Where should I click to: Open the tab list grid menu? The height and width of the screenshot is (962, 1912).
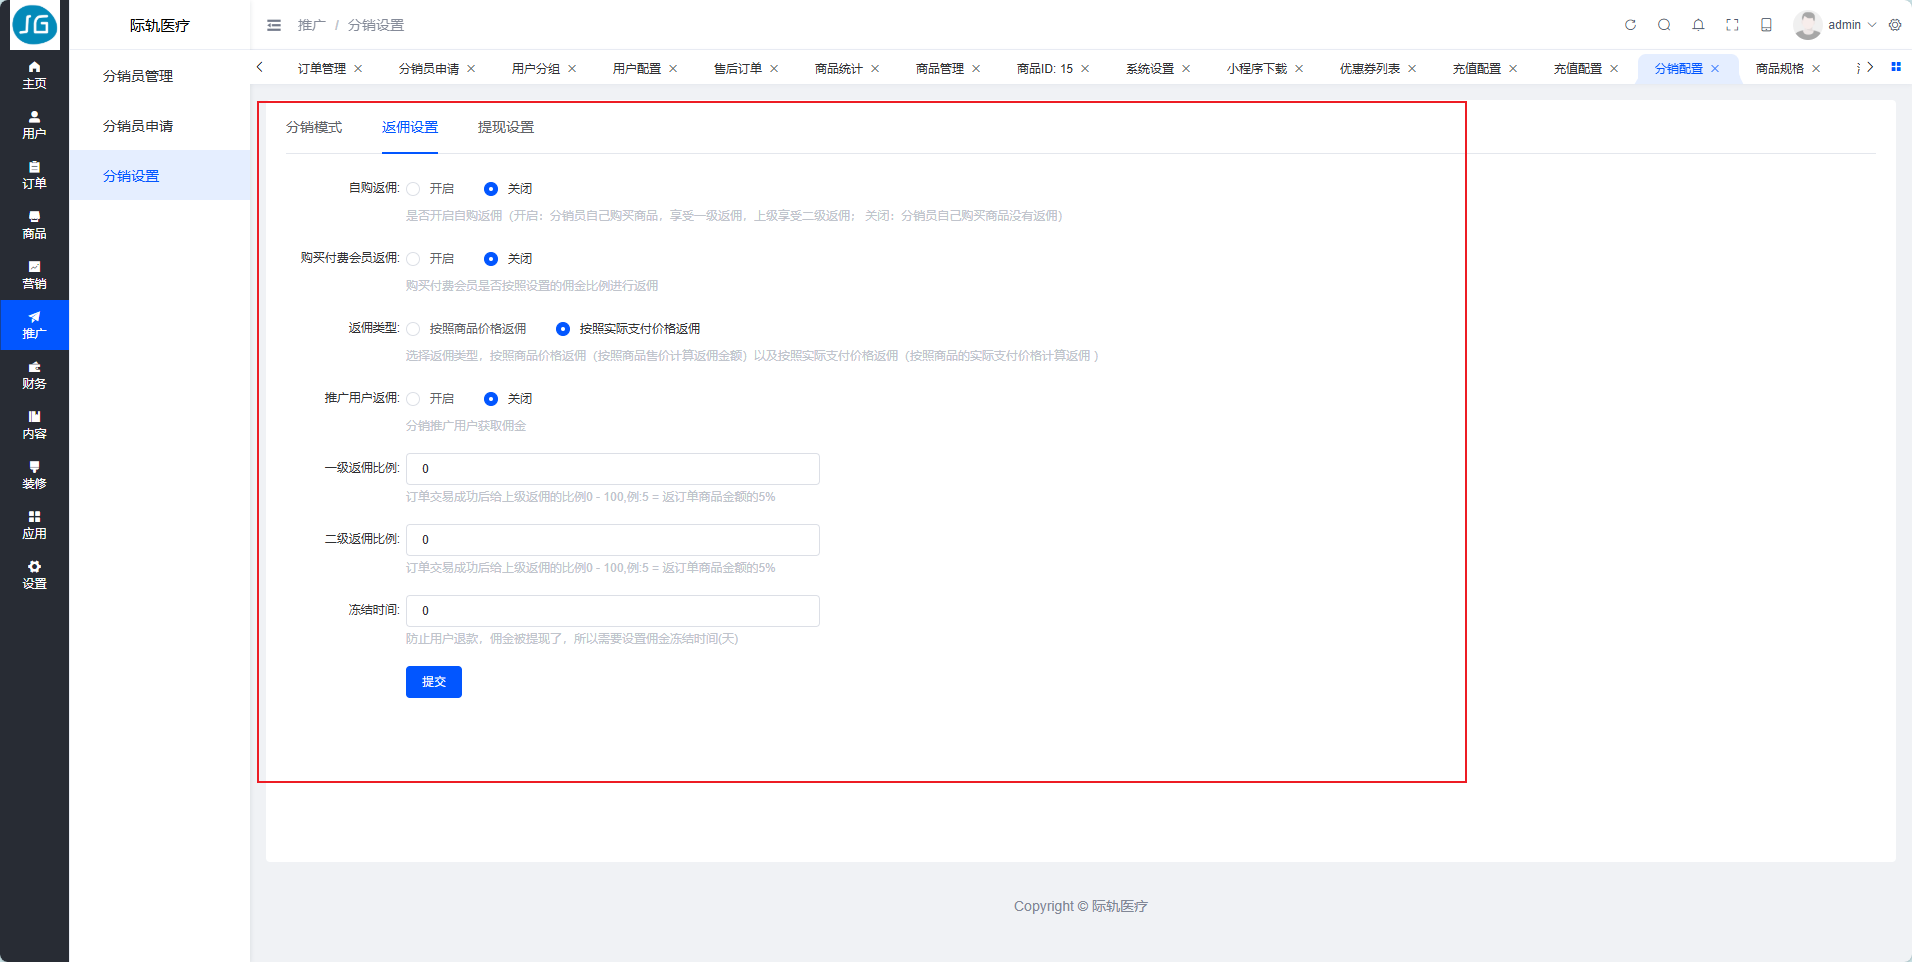pyautogui.click(x=1896, y=67)
